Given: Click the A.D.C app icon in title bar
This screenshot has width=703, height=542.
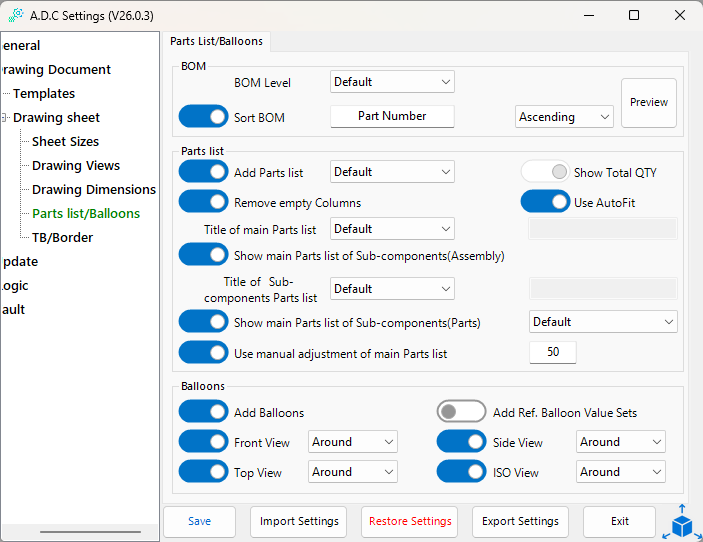Looking at the screenshot, I should point(15,16).
